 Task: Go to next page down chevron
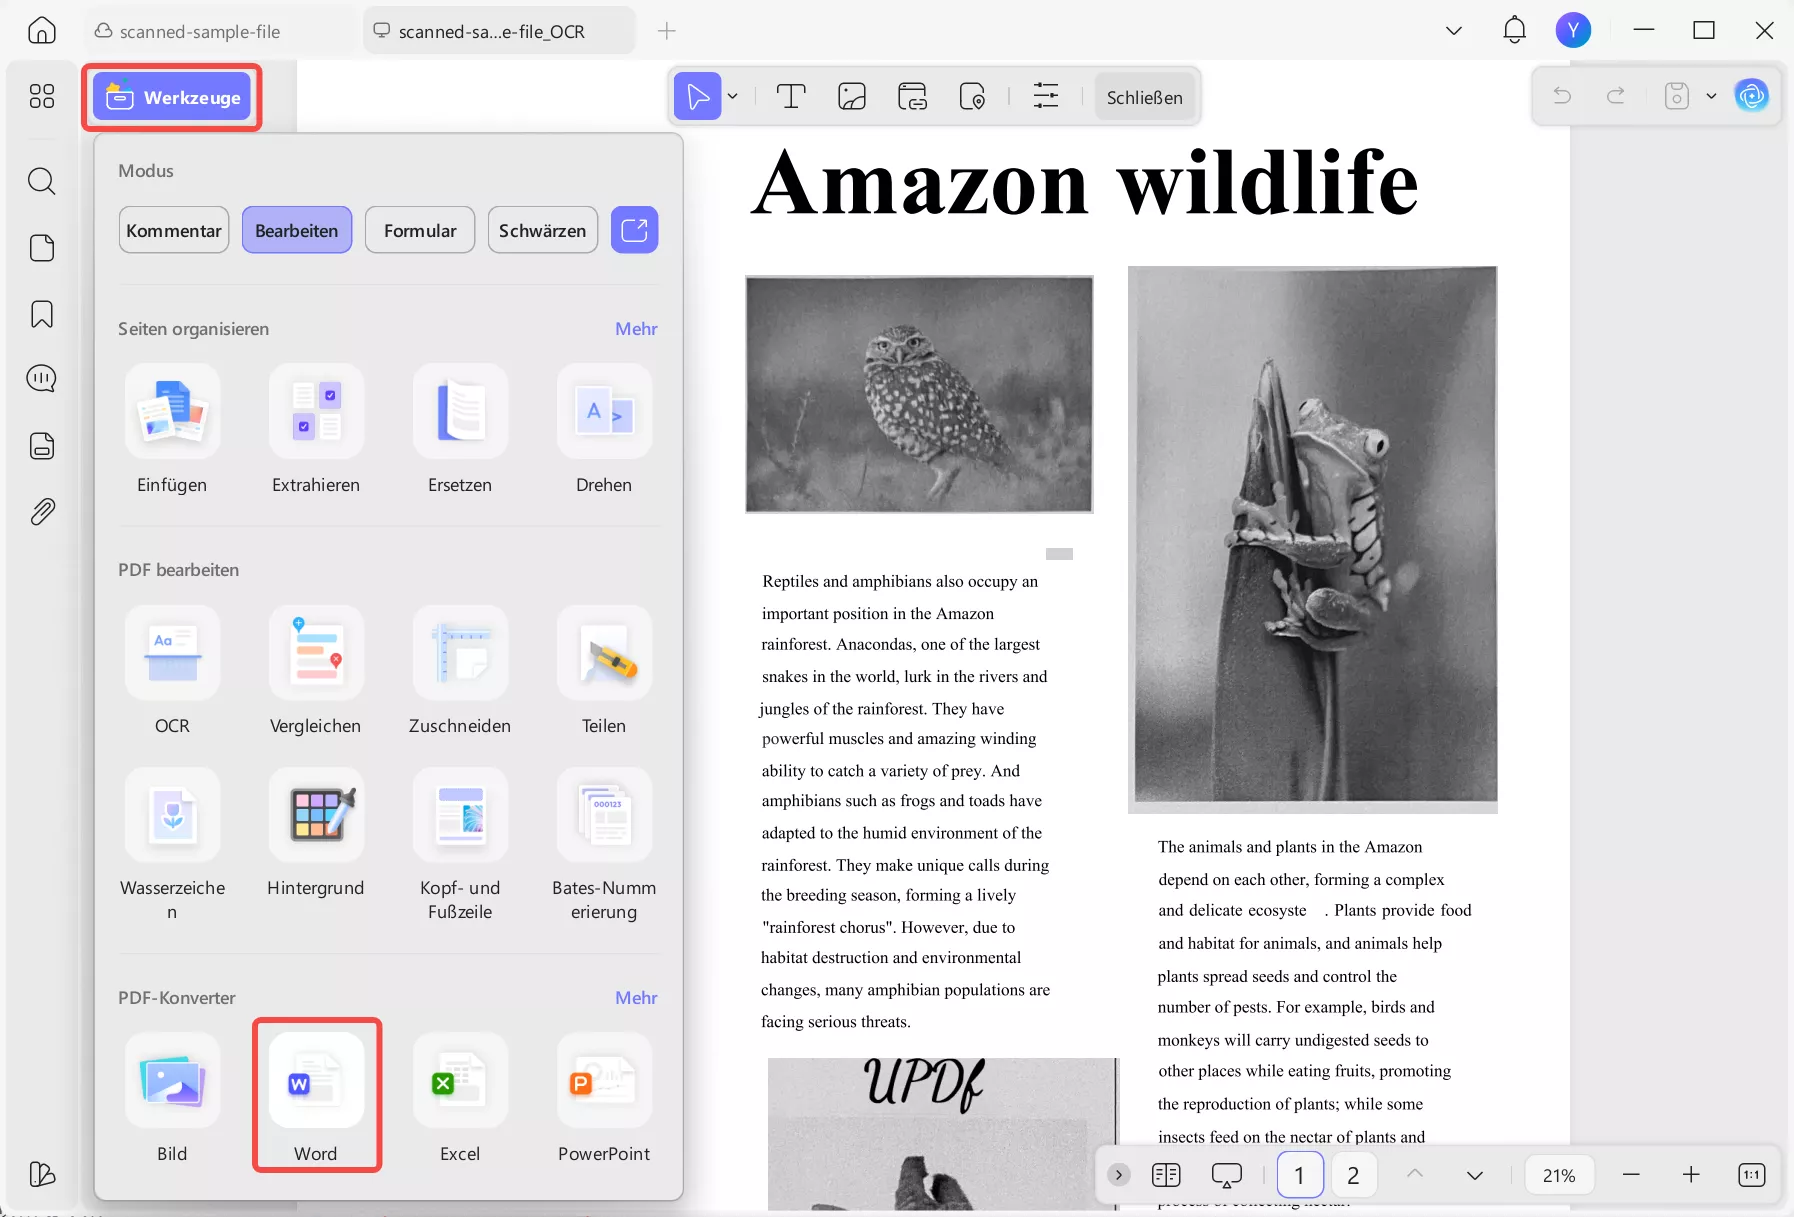coord(1475,1175)
